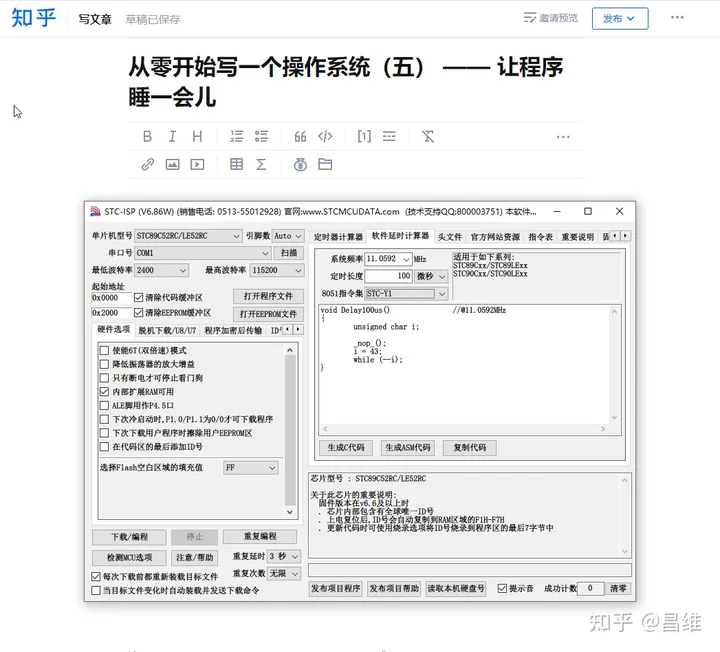This screenshot has width=720, height=652.
Task: Switch to software delay calculator tab
Action: click(x=400, y=236)
